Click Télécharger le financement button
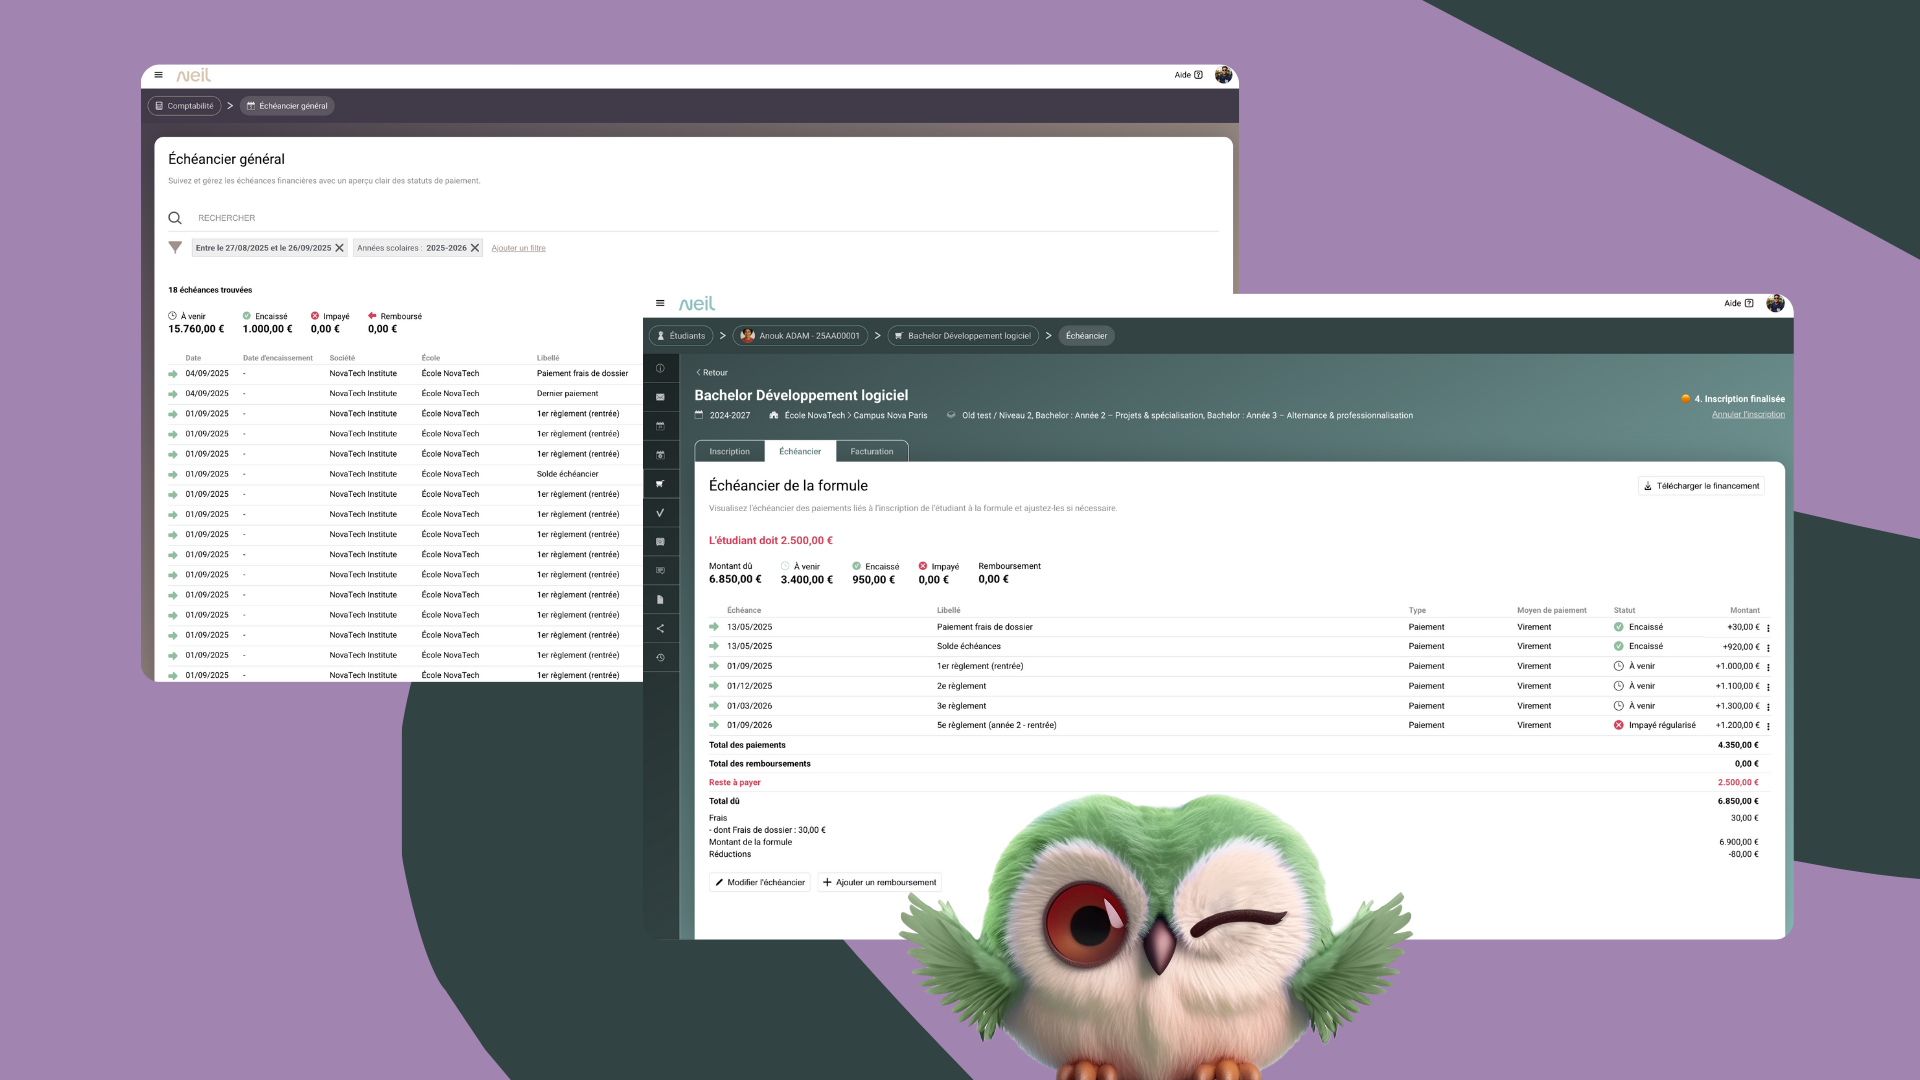This screenshot has height=1080, width=1920. coord(1701,486)
